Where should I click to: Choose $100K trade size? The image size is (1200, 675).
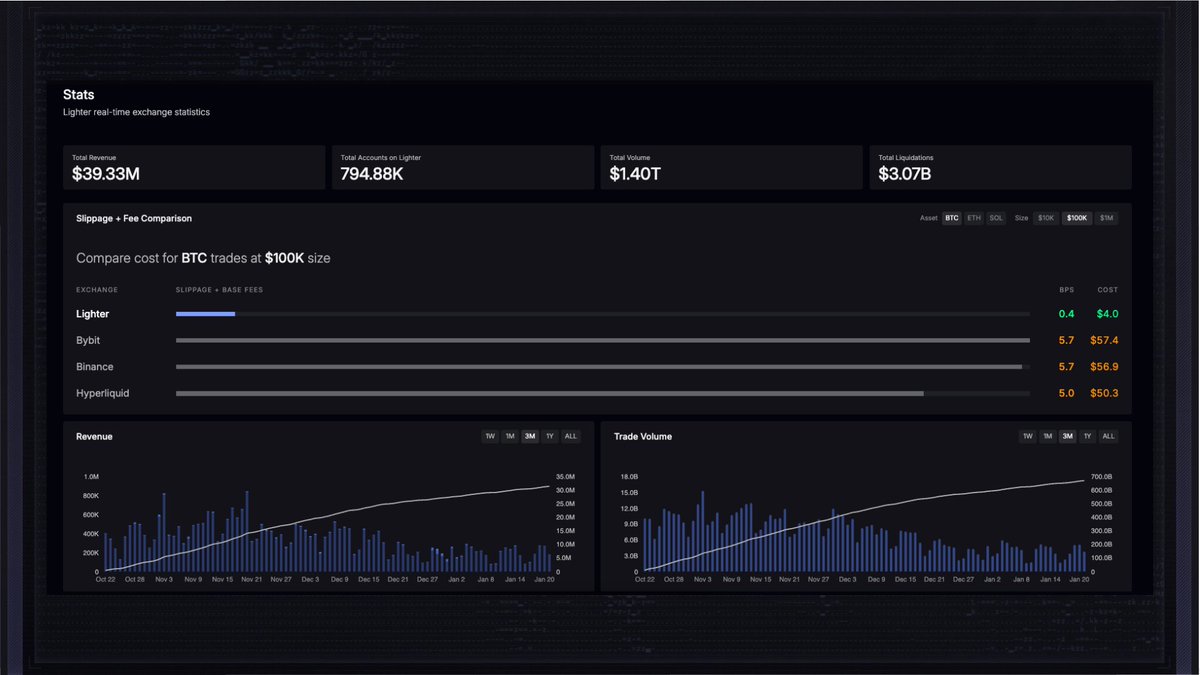pyautogui.click(x=1077, y=218)
